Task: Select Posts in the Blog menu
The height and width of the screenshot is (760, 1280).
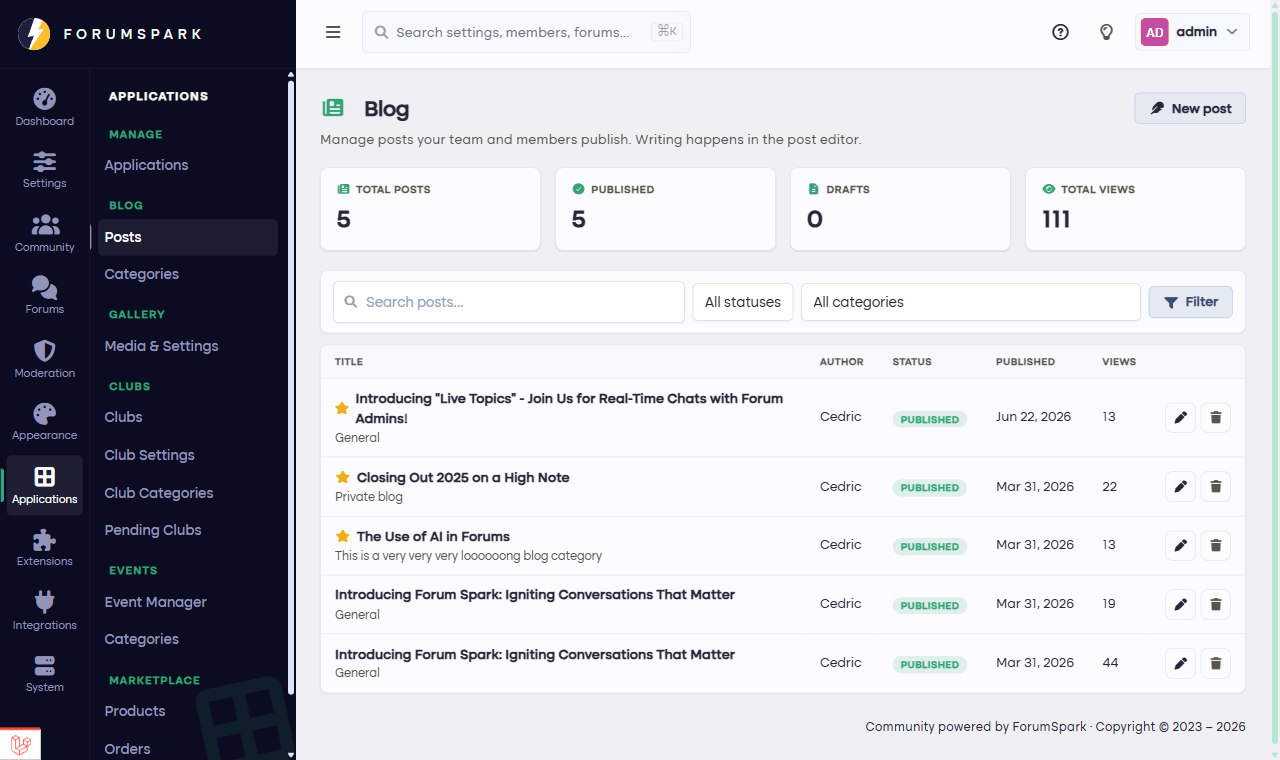Action: coord(188,237)
